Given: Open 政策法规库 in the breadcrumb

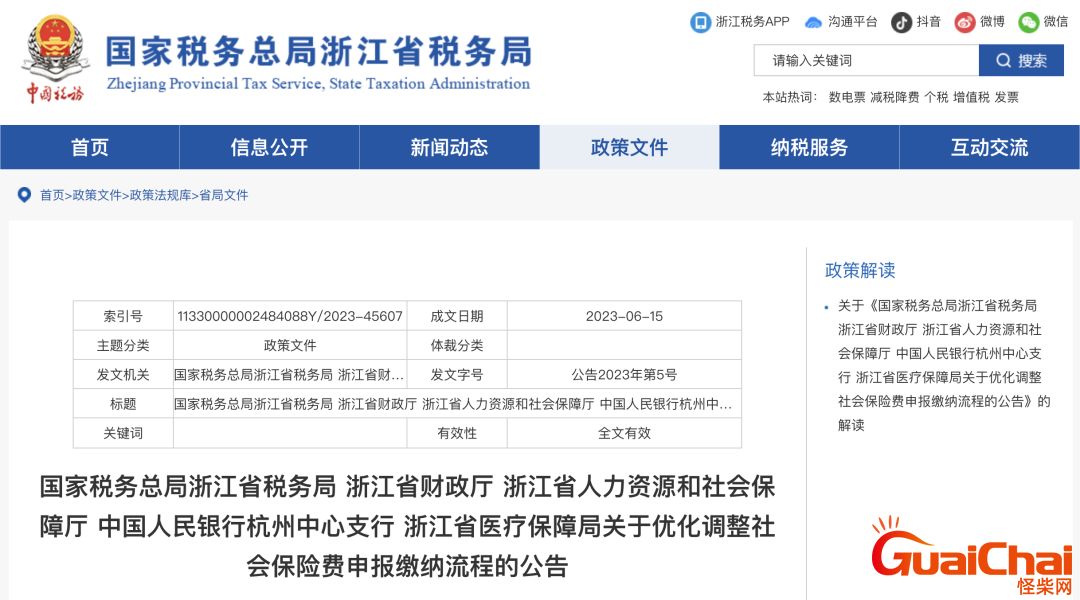Looking at the screenshot, I should coord(160,195).
